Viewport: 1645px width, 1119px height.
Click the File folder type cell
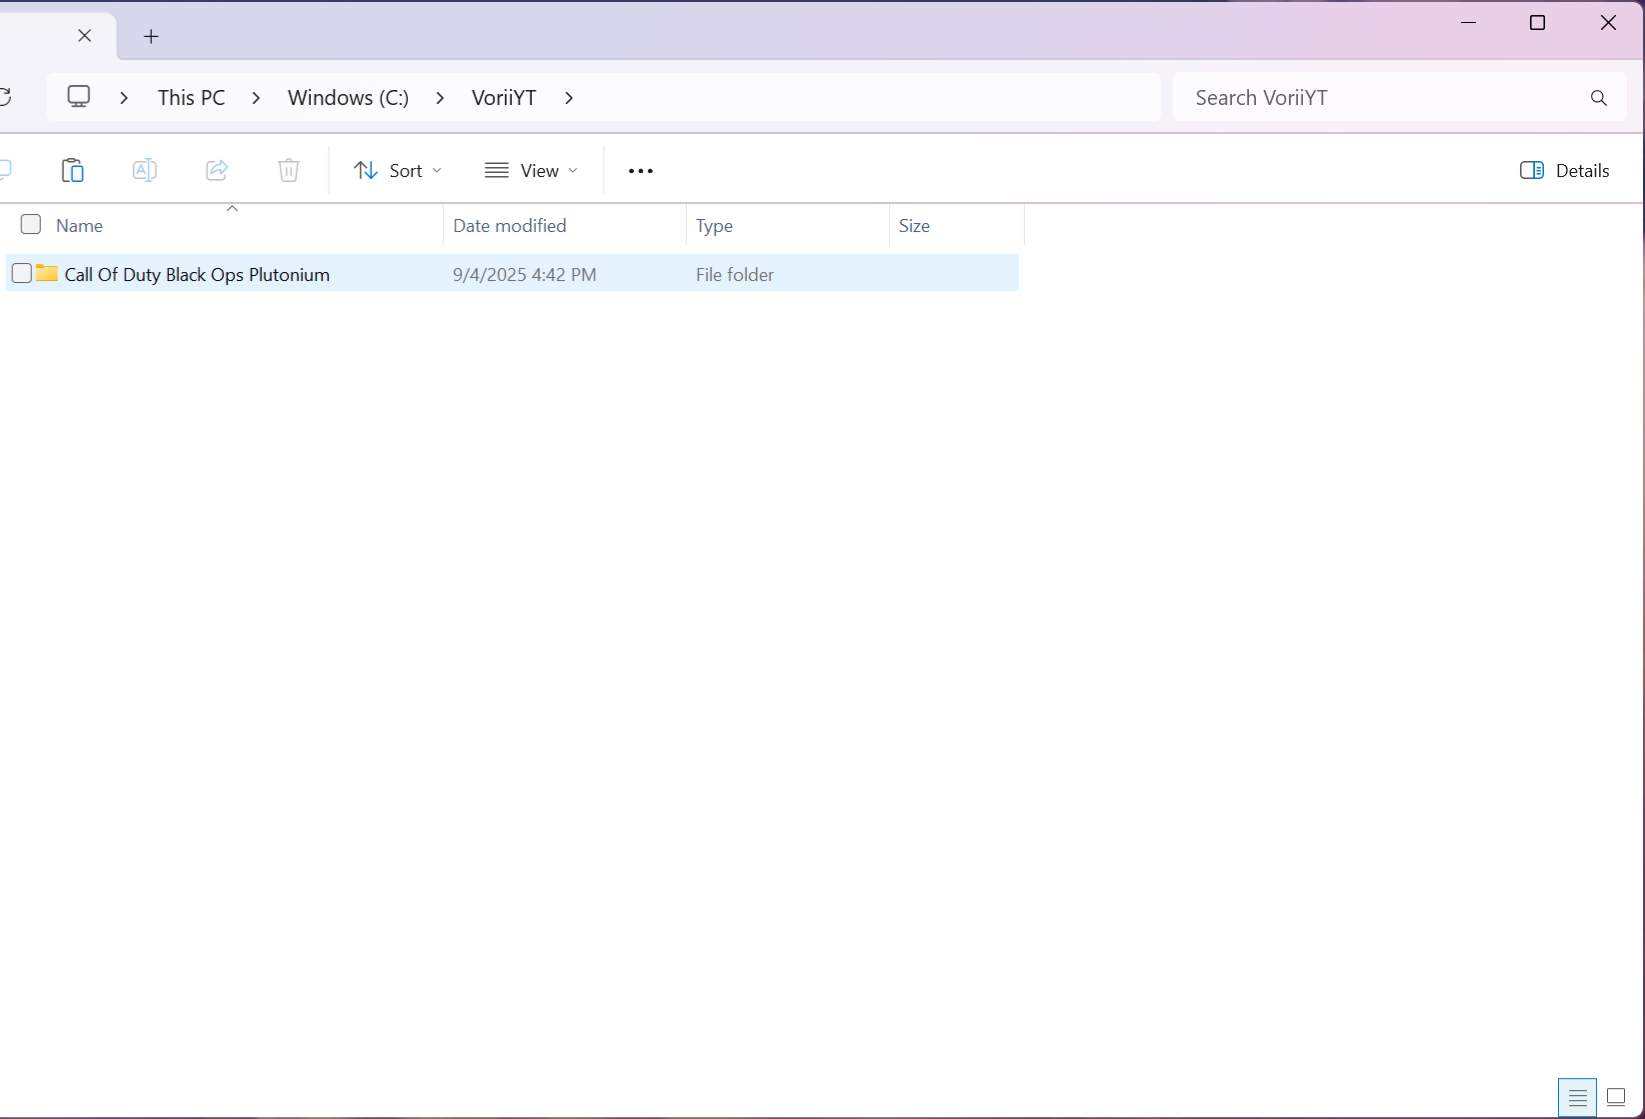click(735, 275)
